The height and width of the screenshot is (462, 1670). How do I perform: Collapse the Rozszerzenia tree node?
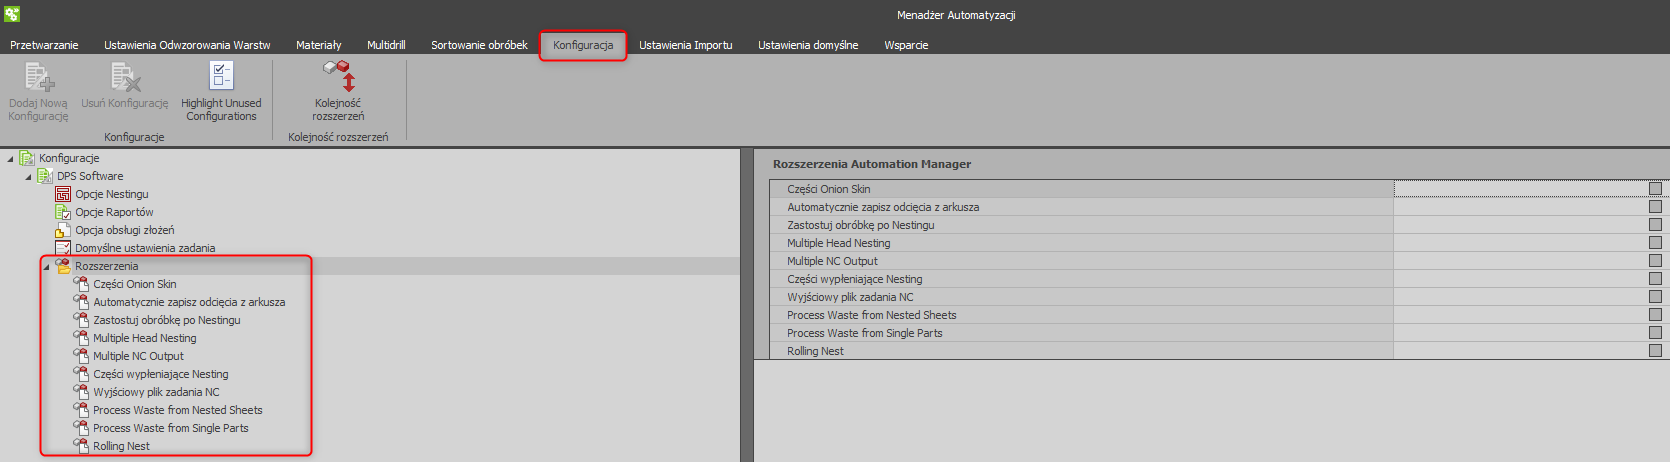pos(46,267)
